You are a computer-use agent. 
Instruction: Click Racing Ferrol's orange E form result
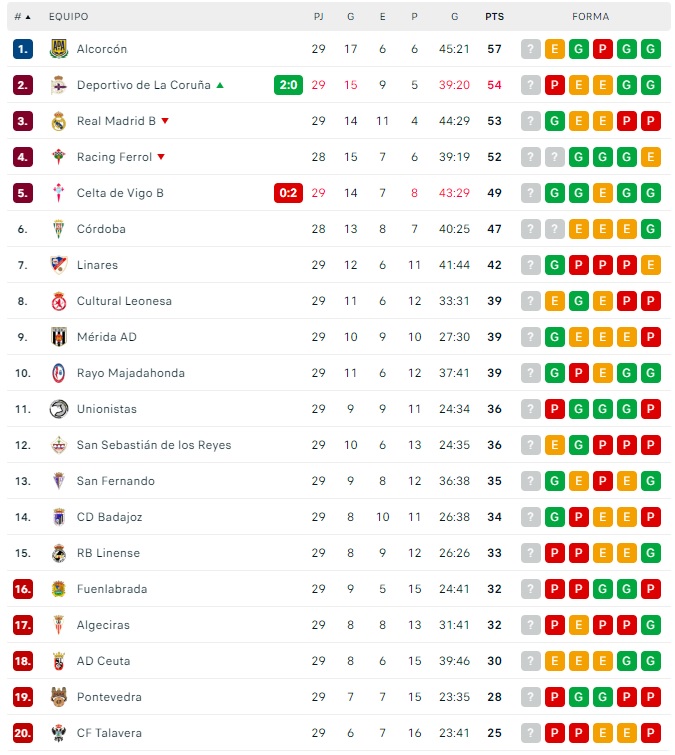tap(650, 157)
